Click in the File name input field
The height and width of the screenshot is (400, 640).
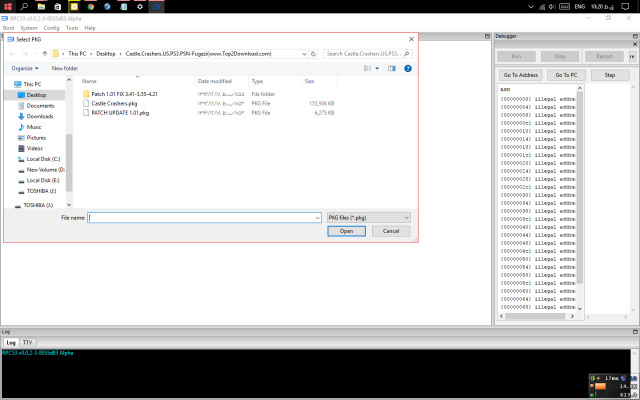click(200, 217)
